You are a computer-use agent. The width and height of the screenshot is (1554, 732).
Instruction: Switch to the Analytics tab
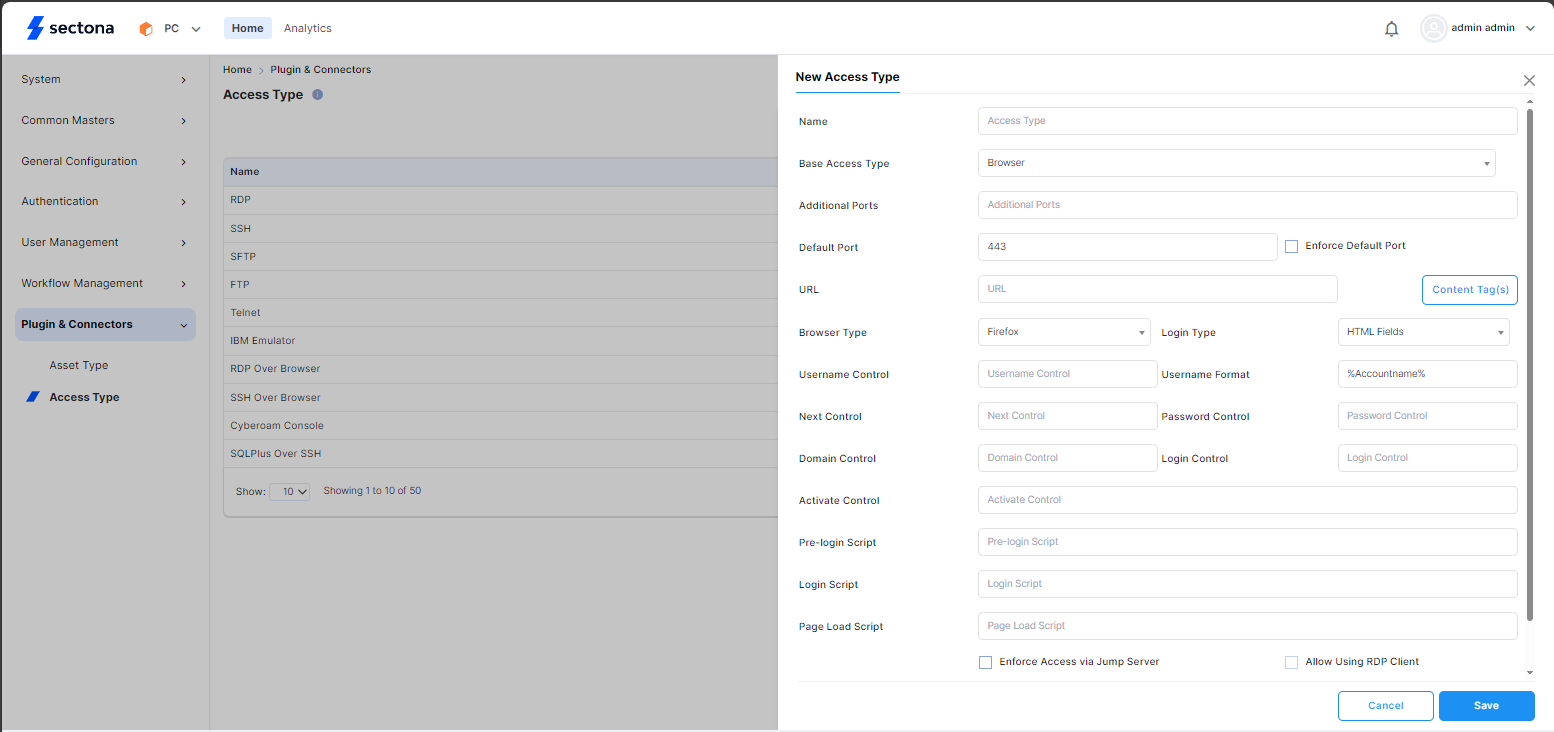coord(307,28)
